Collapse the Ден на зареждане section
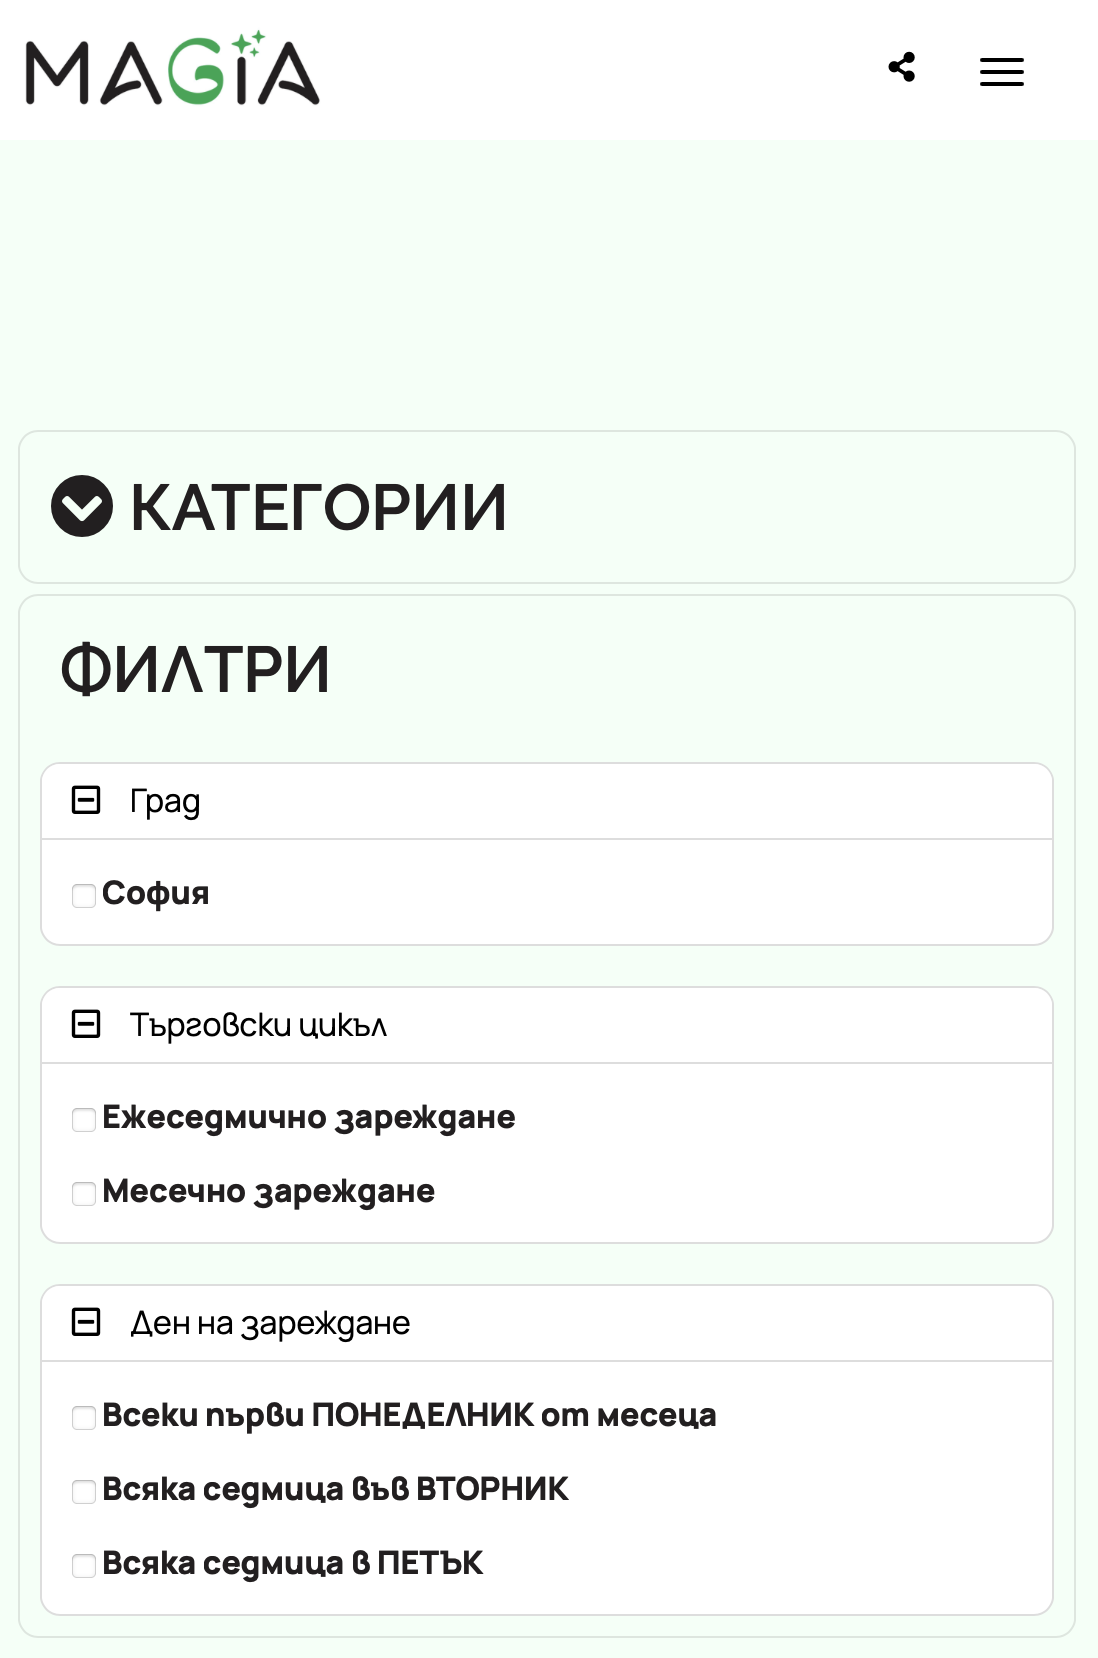The width and height of the screenshot is (1098, 1658). 86,1322
